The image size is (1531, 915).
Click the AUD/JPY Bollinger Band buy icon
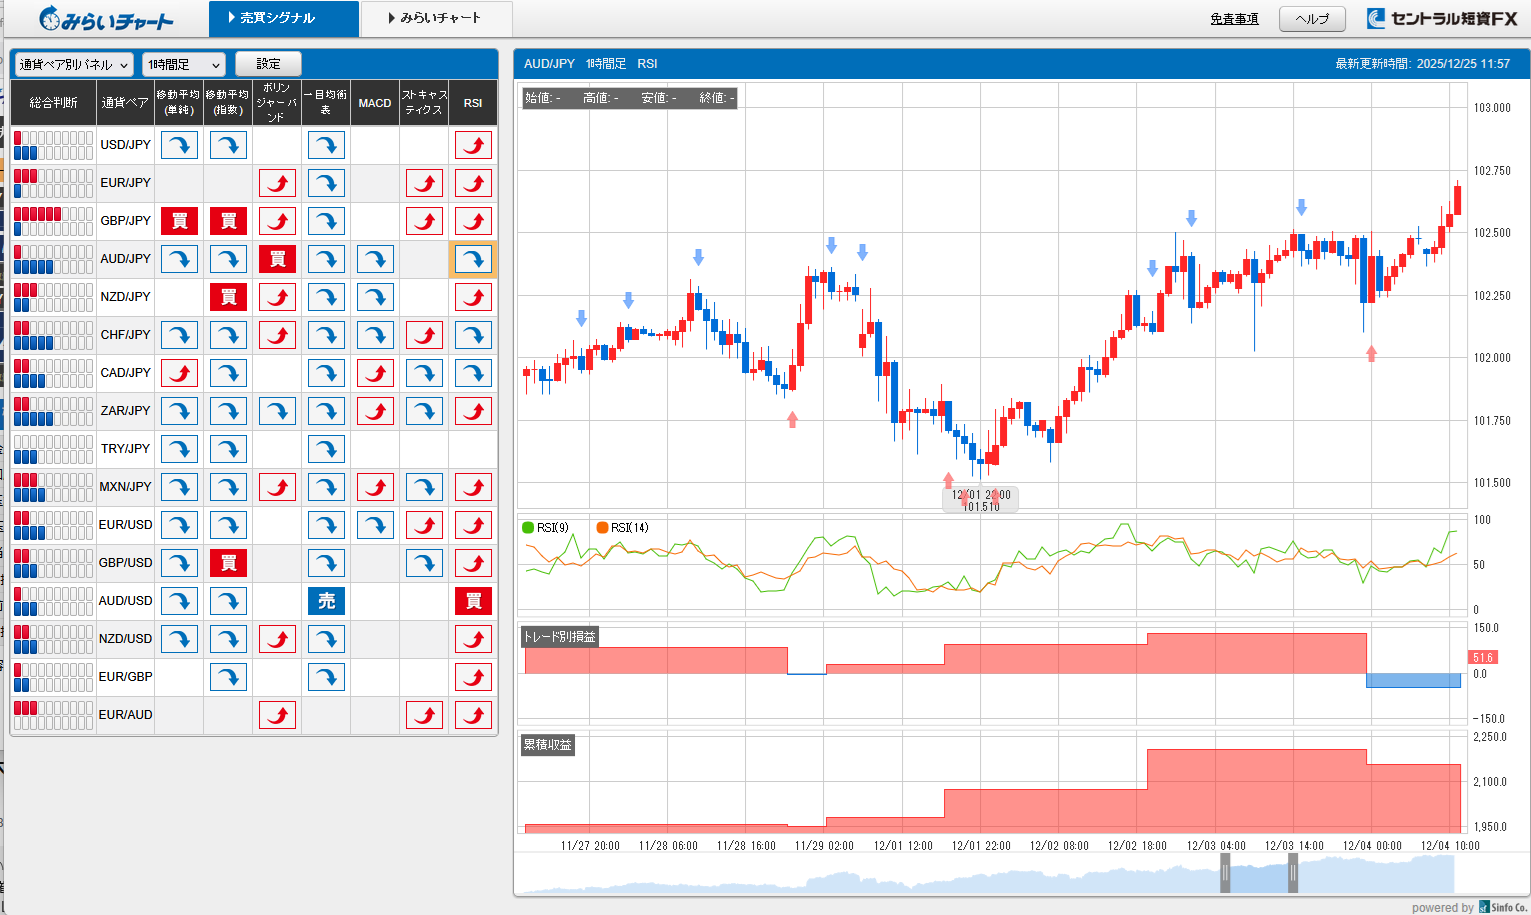click(277, 259)
